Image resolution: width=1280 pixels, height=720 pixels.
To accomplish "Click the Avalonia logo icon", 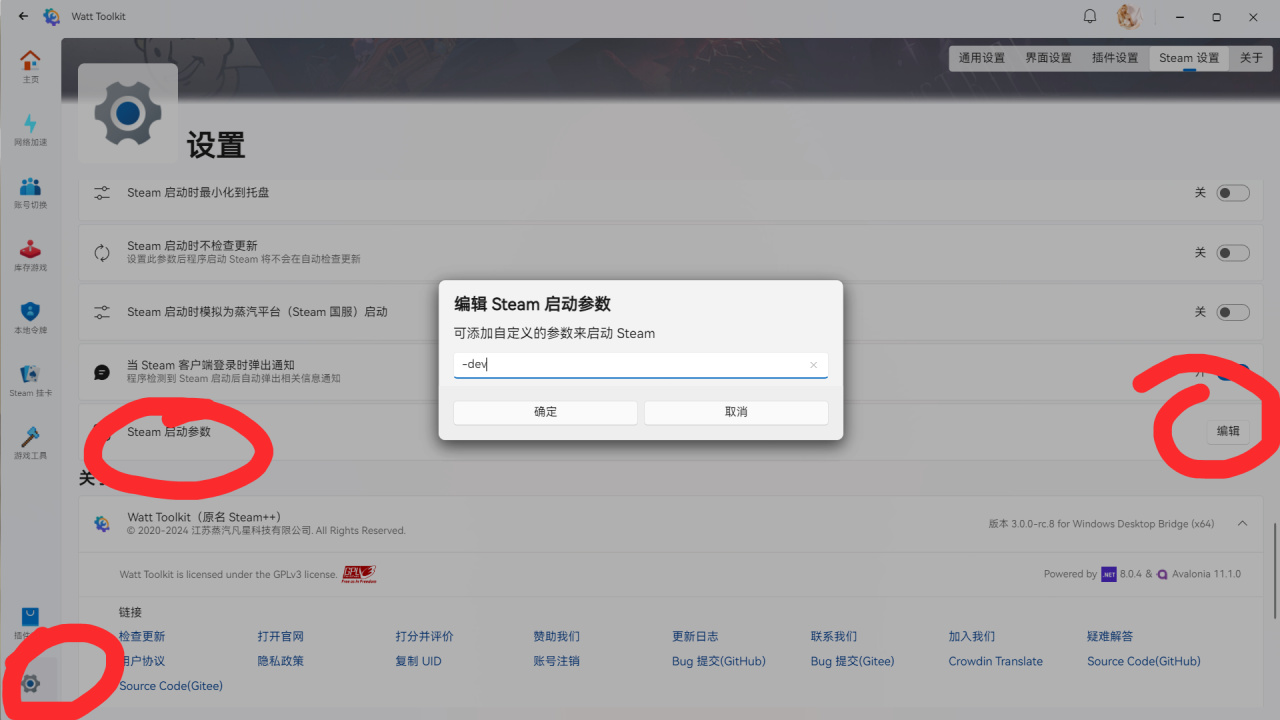I will pos(1162,574).
